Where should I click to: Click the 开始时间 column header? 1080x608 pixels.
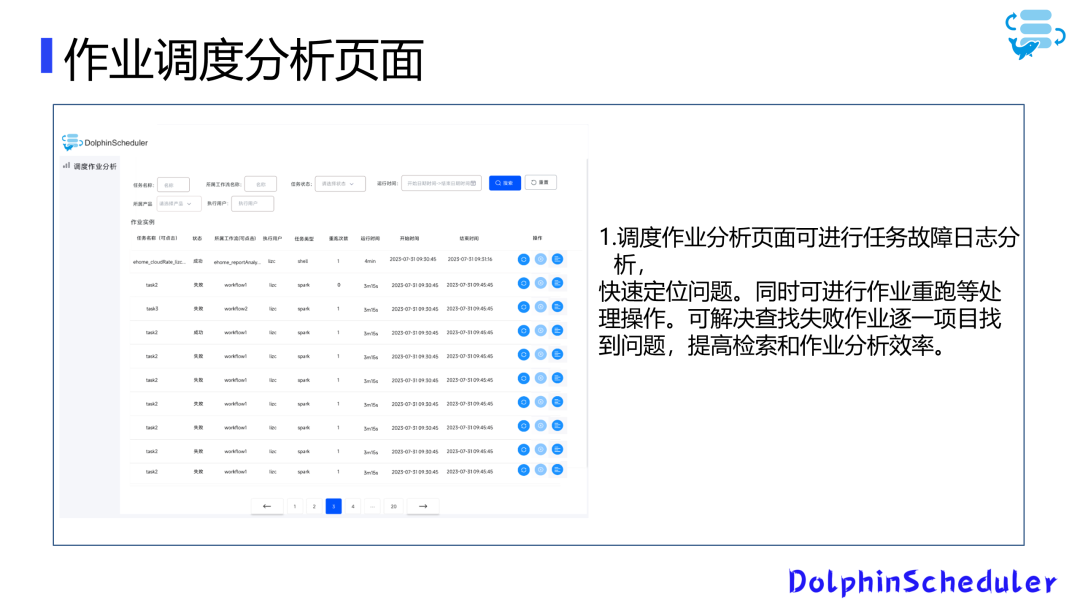coord(410,238)
